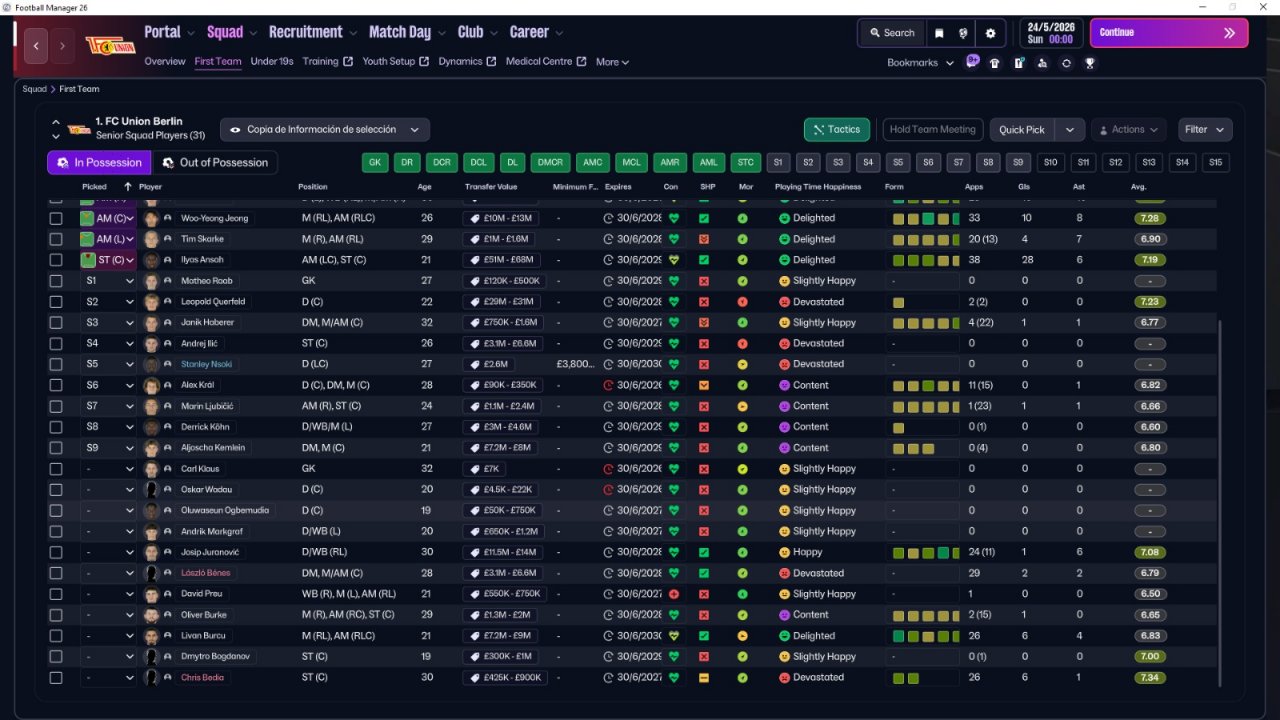
Task: Open the ST (C) picked dropdown for Ilyas Ansah
Action: click(x=109, y=260)
